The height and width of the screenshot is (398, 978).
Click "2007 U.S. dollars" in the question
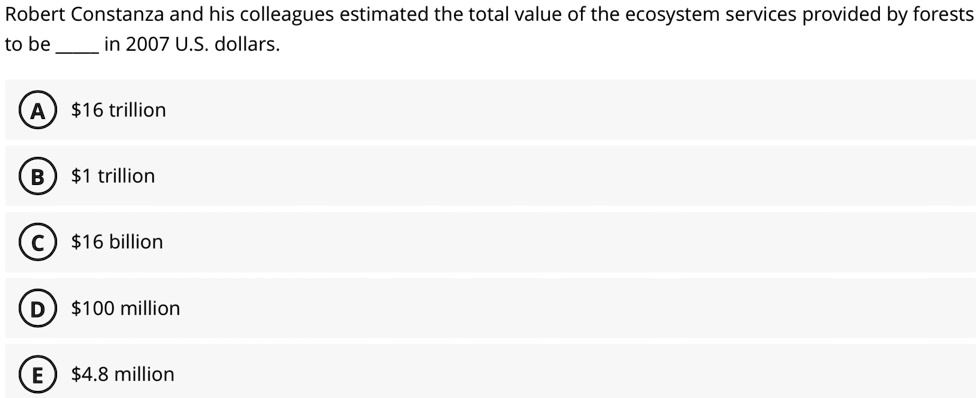pos(203,45)
